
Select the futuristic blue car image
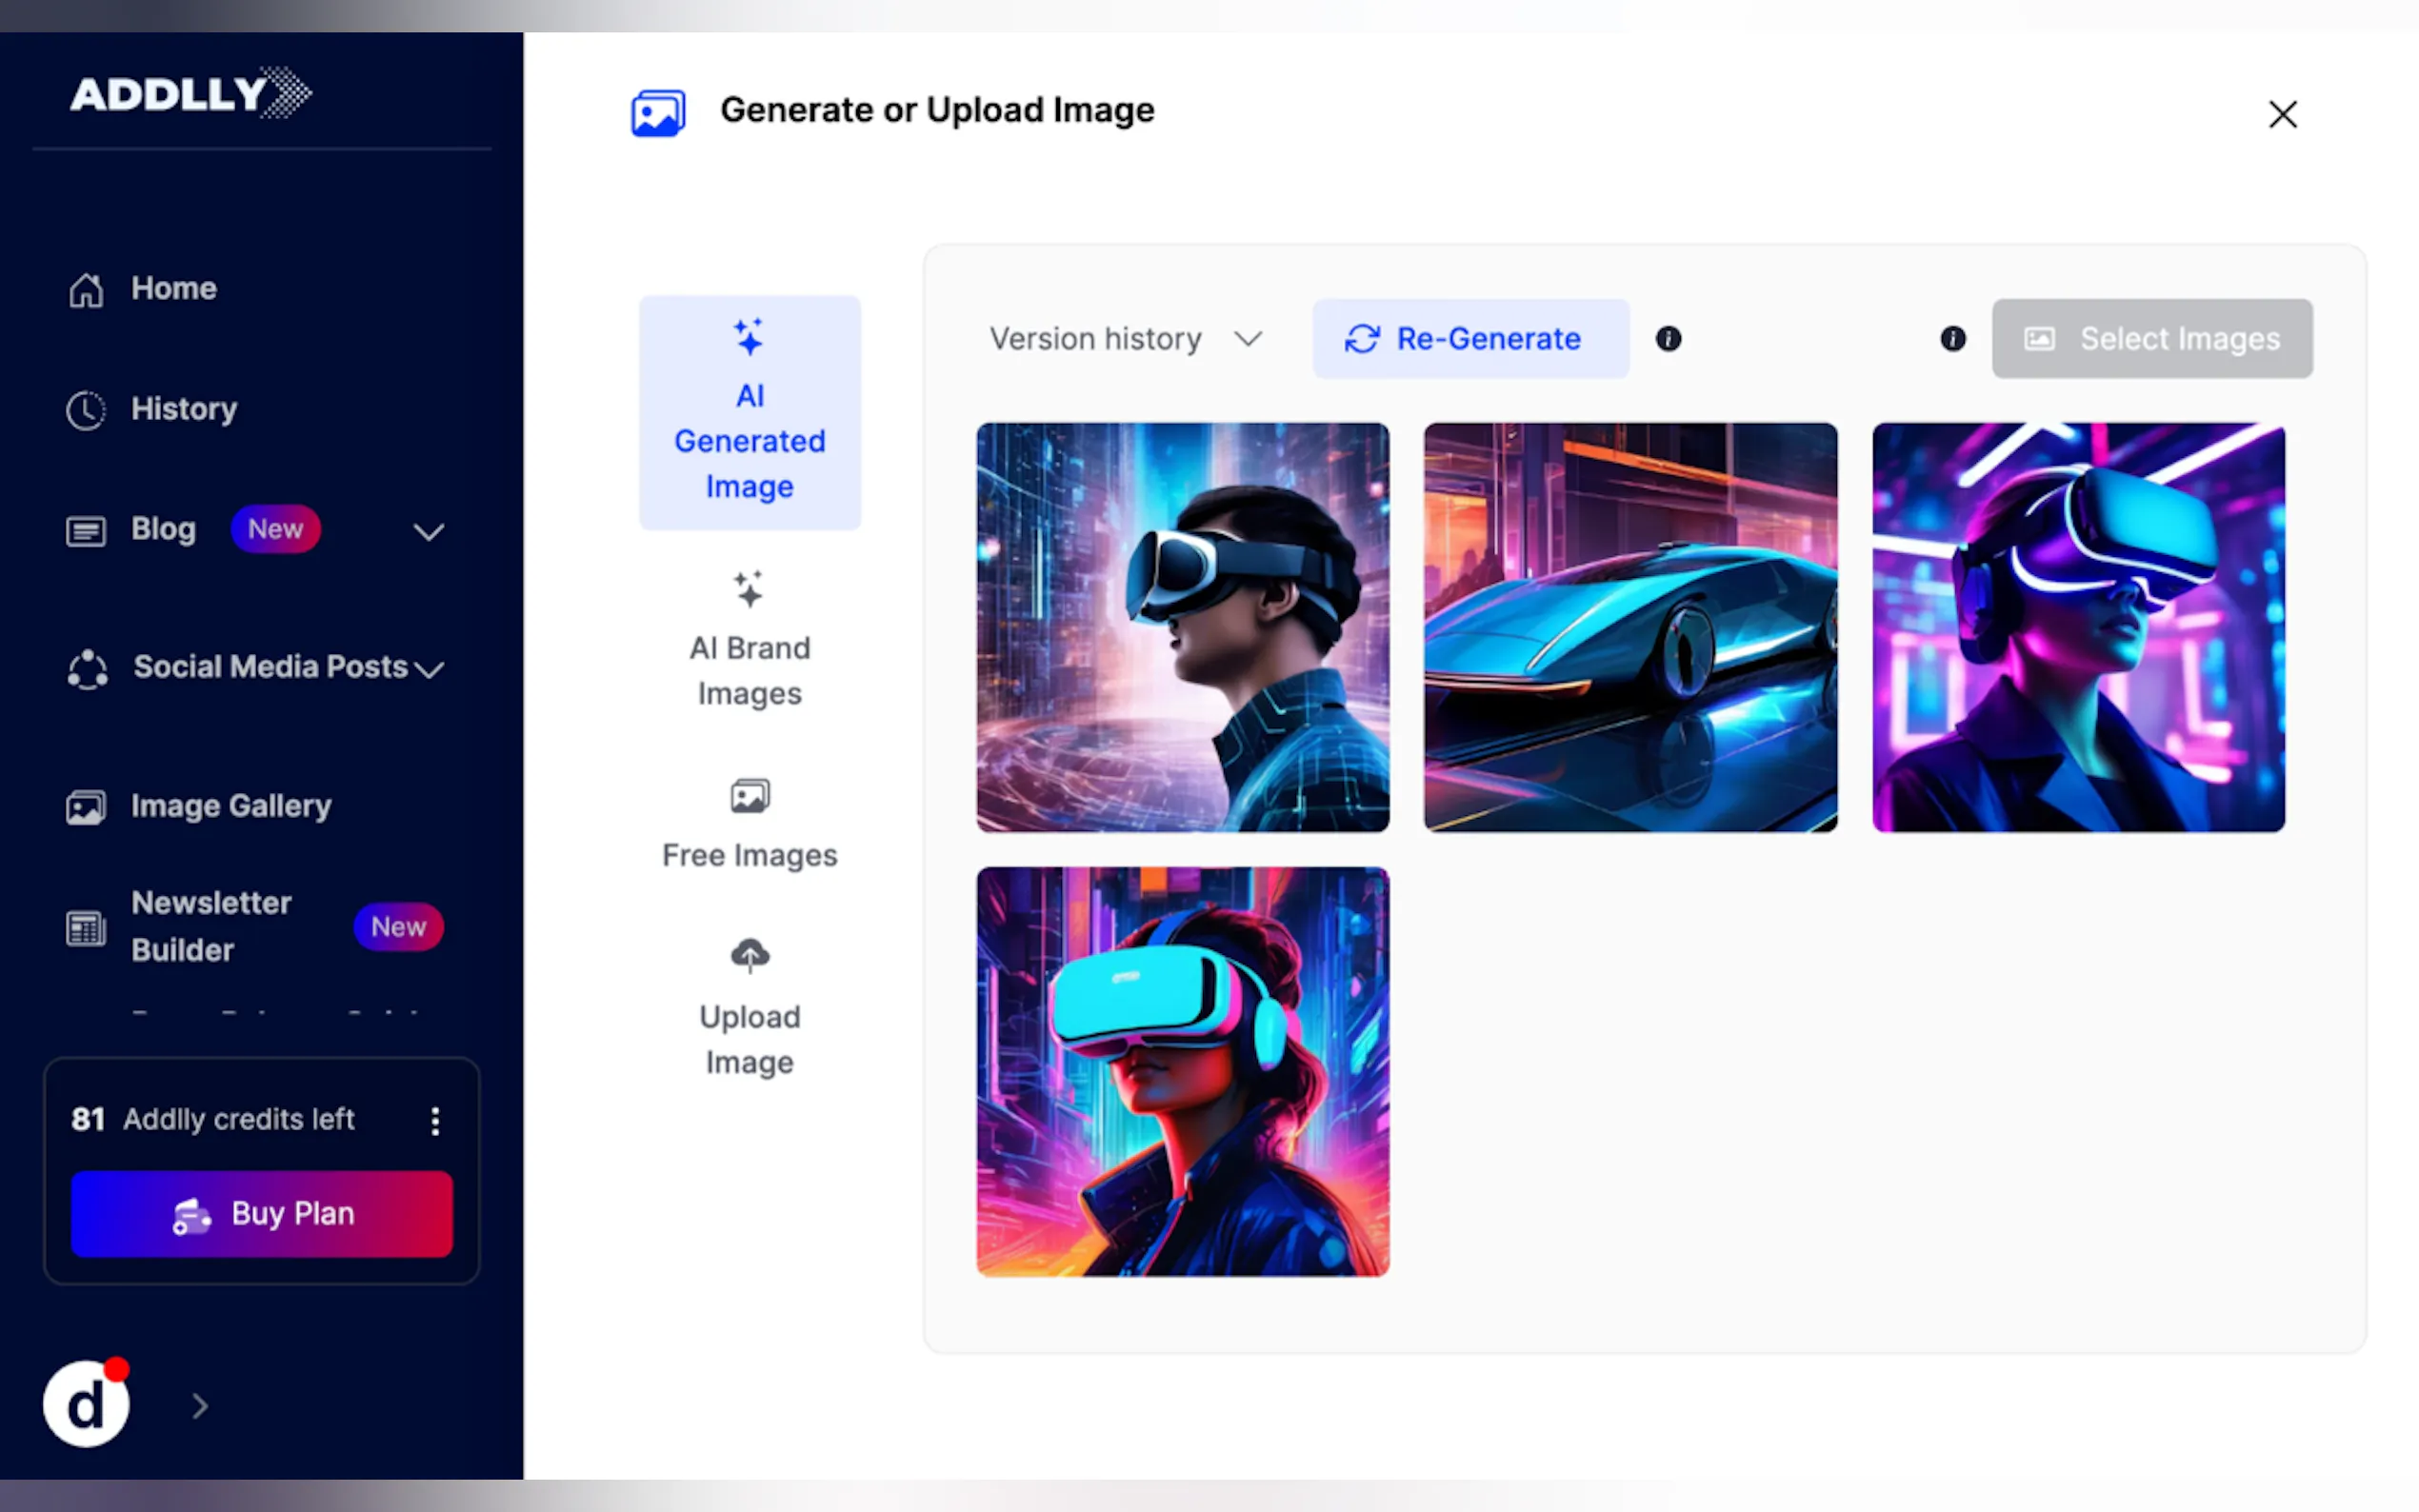[x=1630, y=627]
